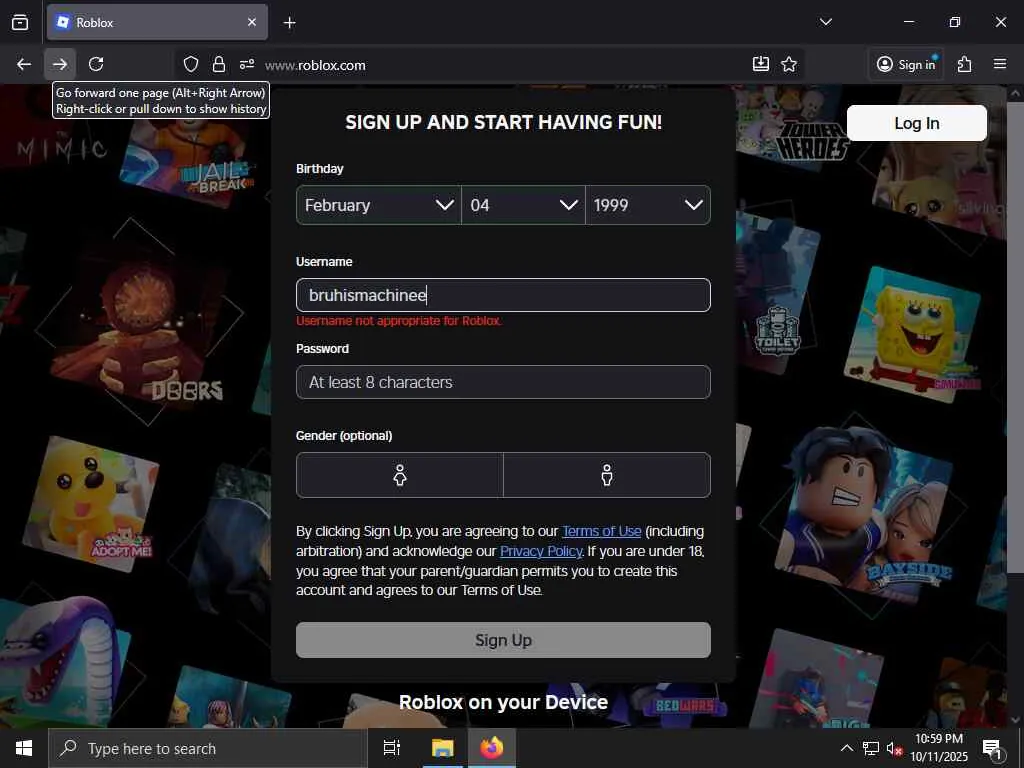Image resolution: width=1024 pixels, height=768 pixels.
Task: Click the taskbar search box
Action: pos(208,748)
